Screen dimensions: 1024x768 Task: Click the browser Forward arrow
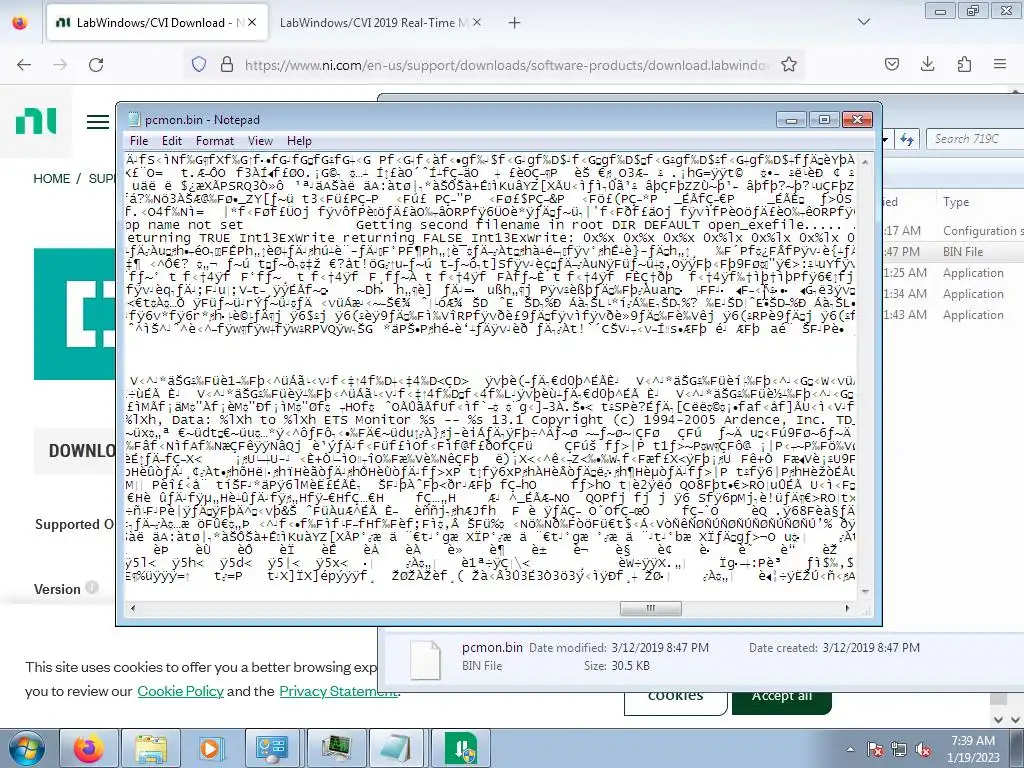click(60, 65)
